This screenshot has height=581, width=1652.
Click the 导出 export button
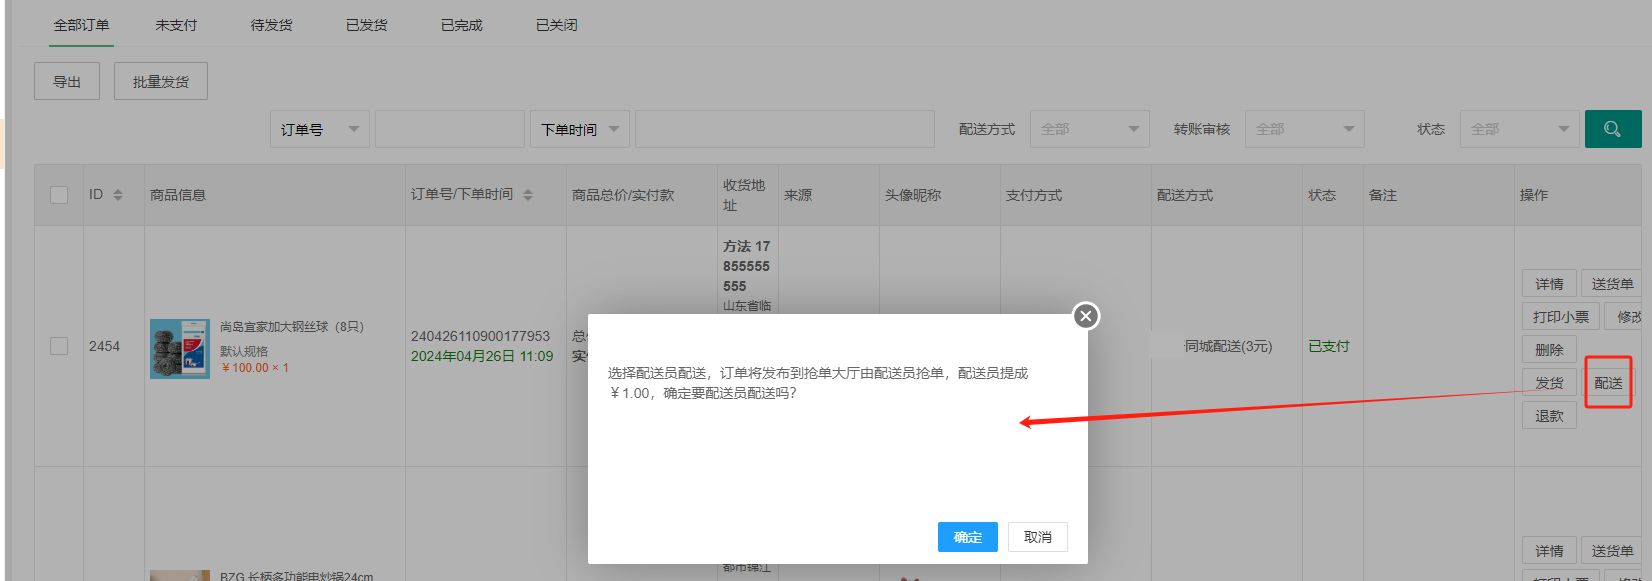click(x=67, y=82)
